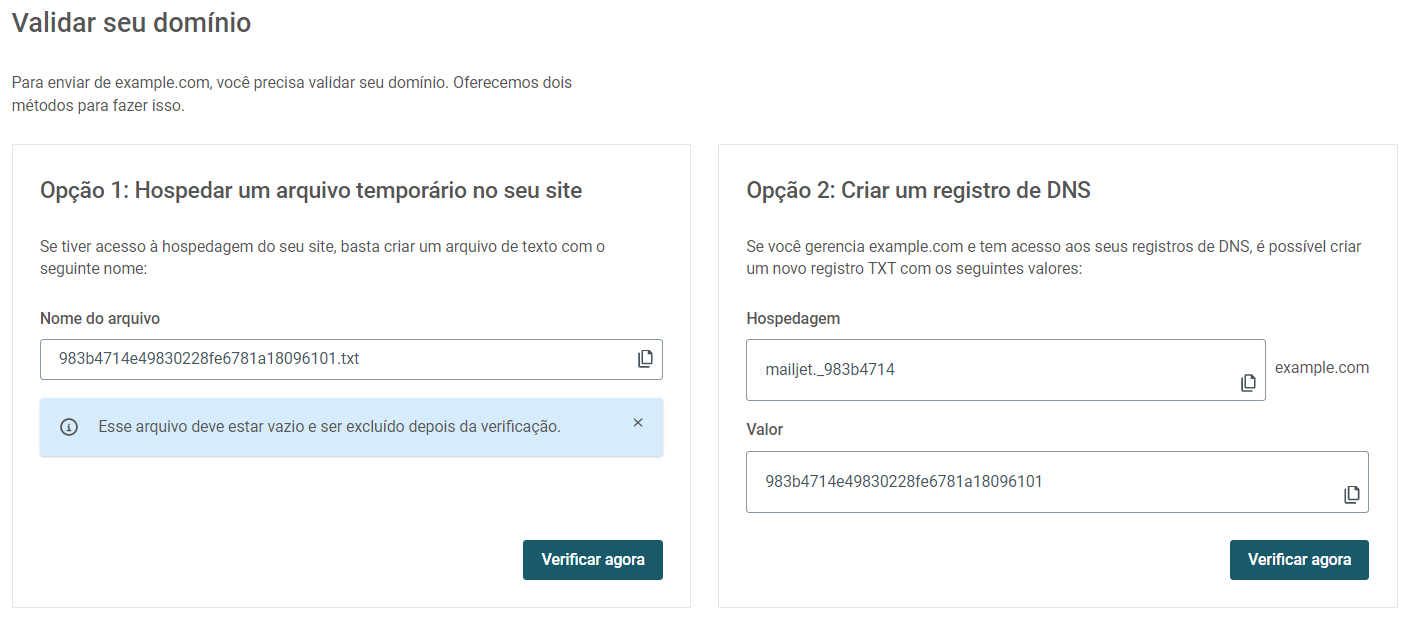Click the Validar seu domínio page heading
1409x622 pixels.
[131, 23]
